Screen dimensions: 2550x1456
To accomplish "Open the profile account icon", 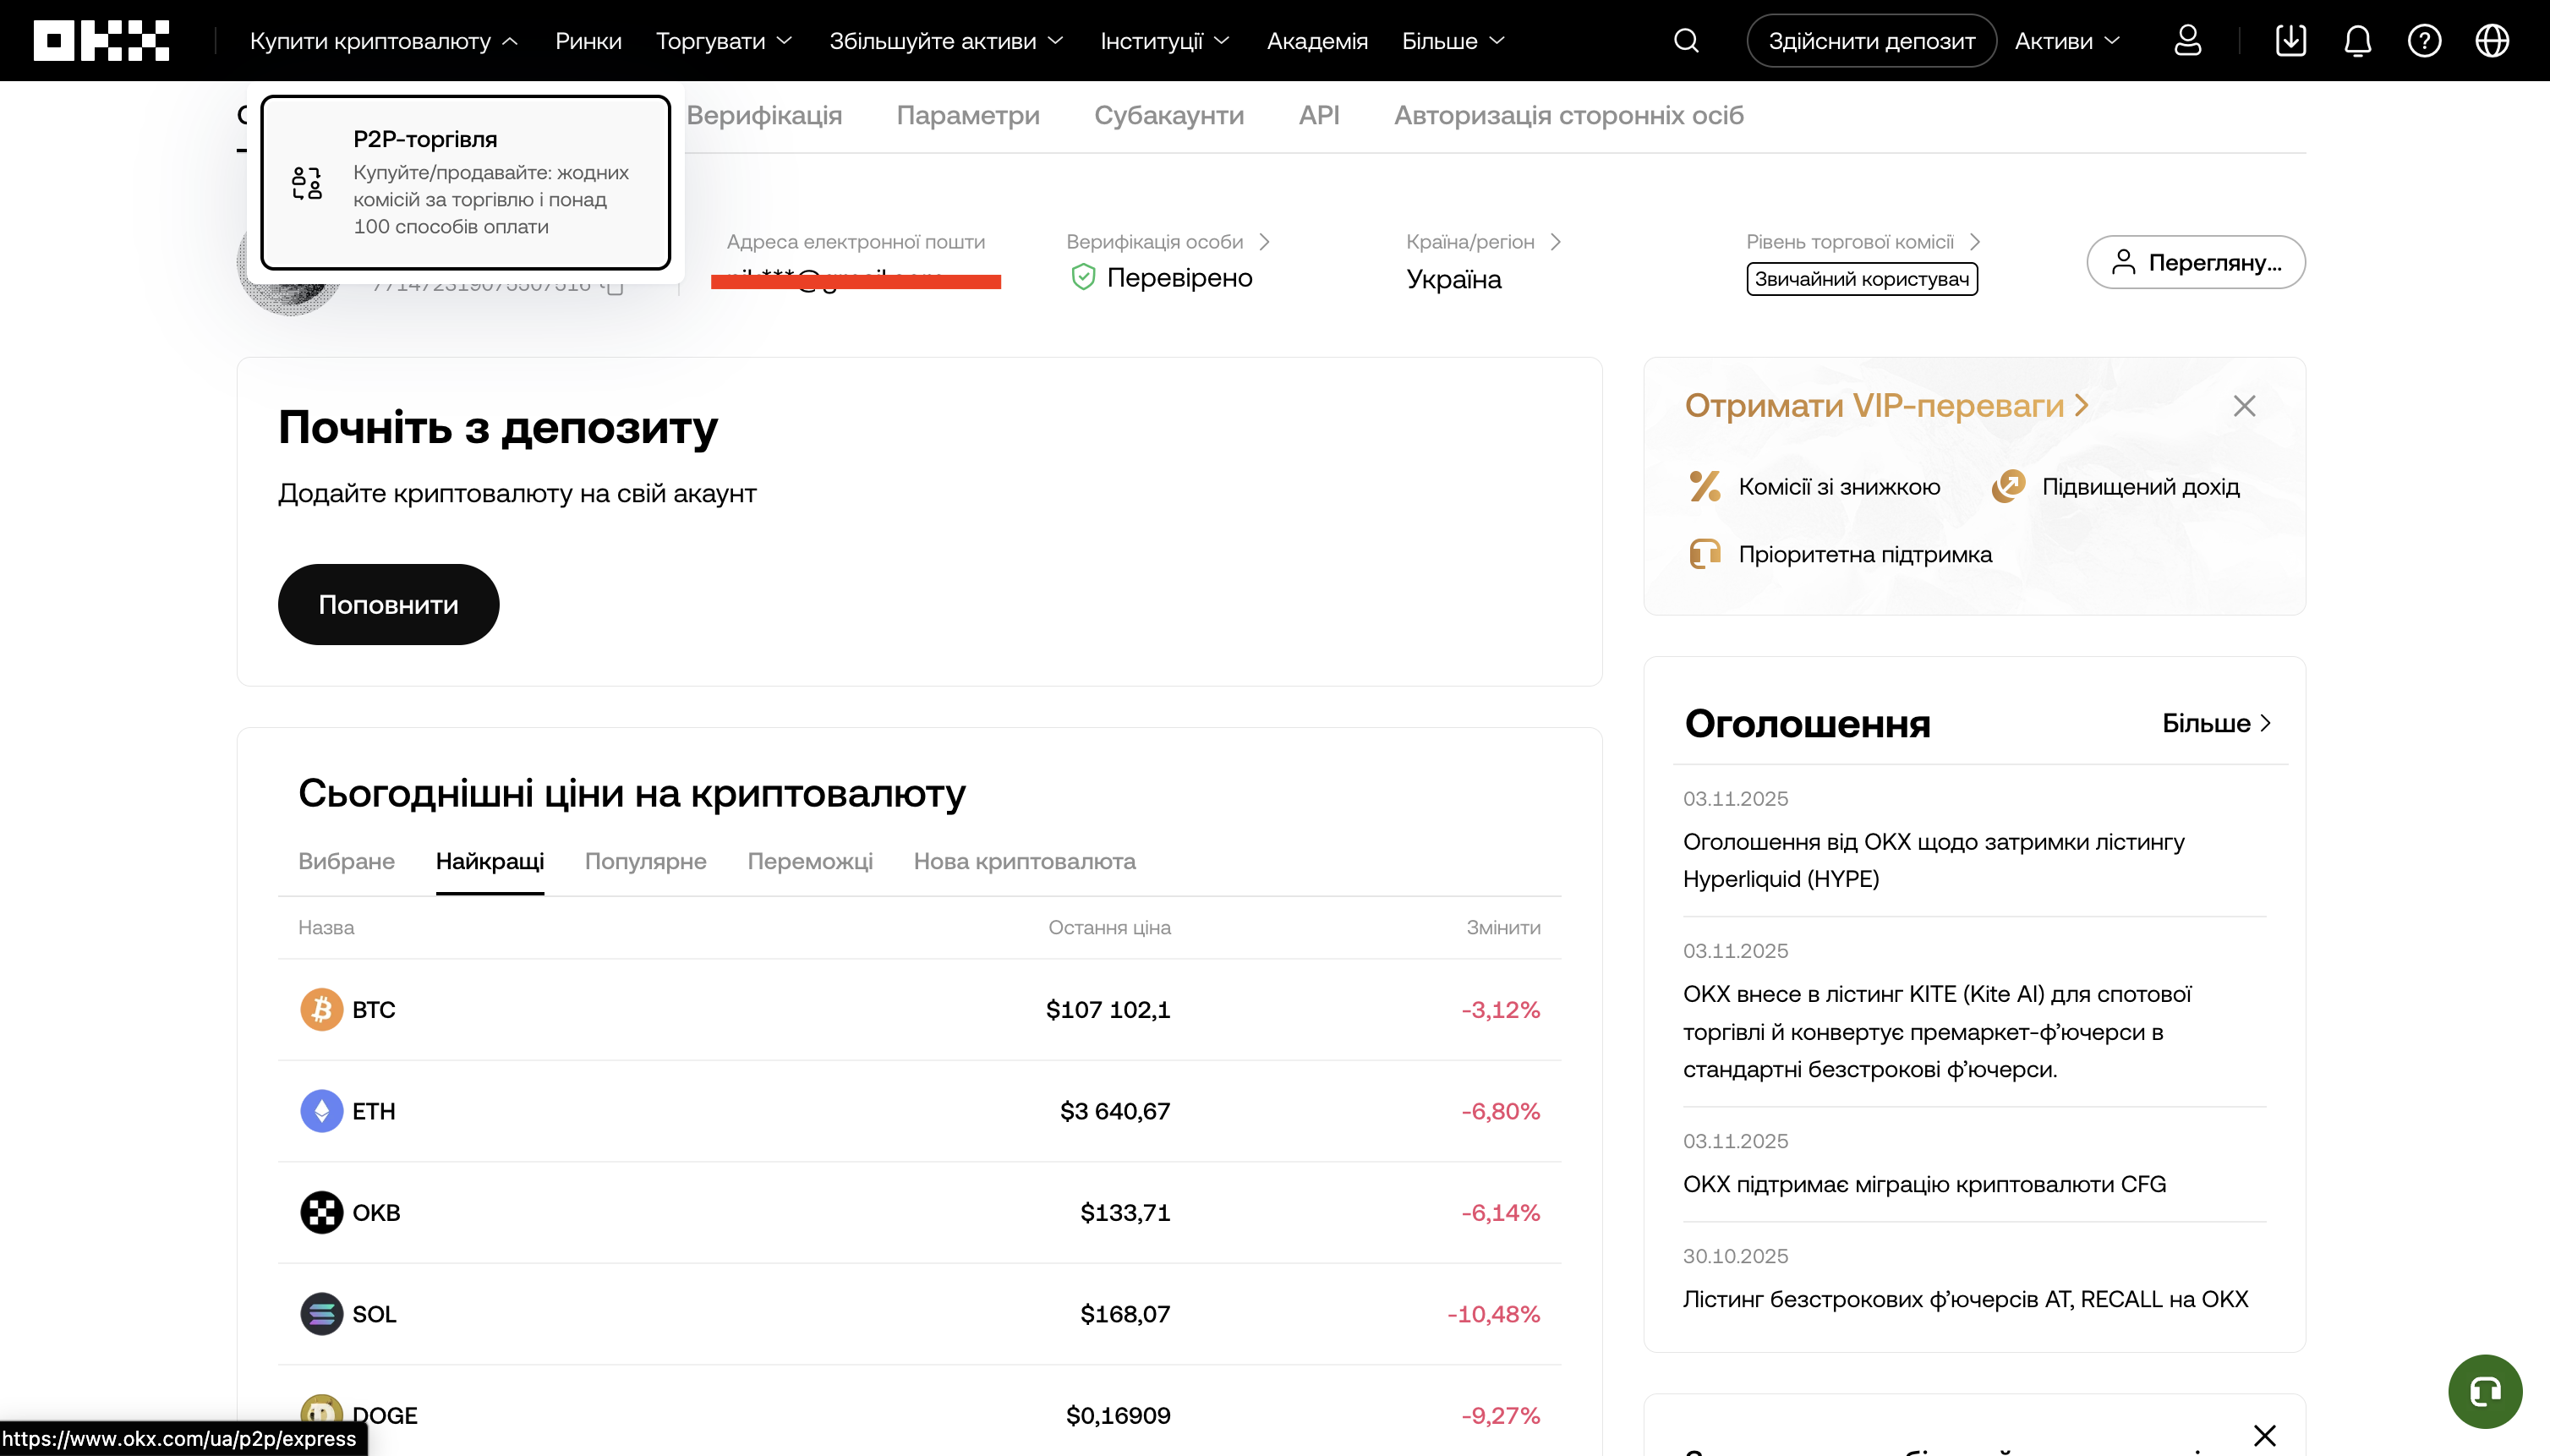I will tap(2188, 40).
